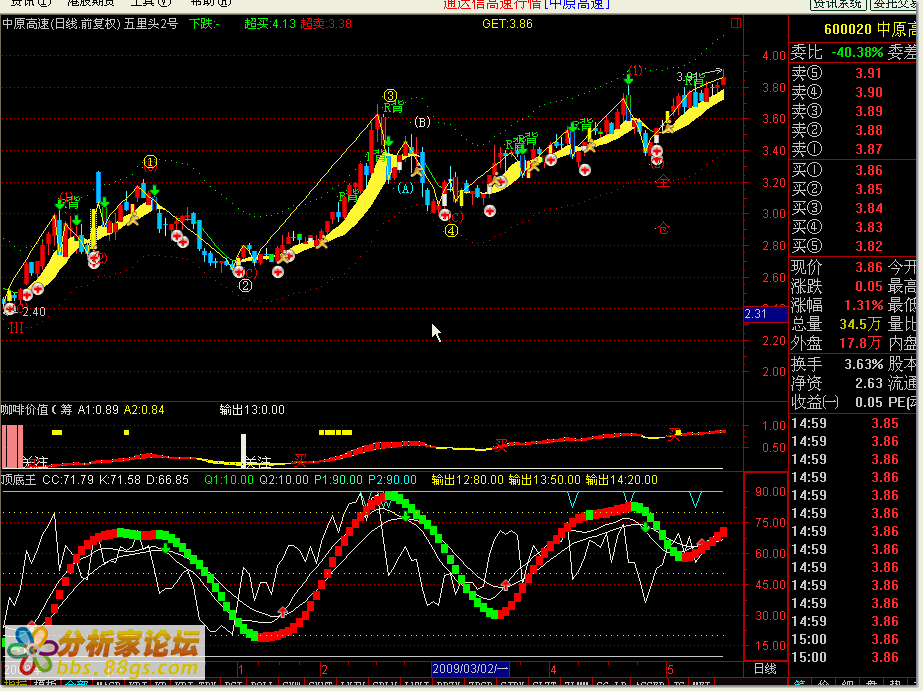Open the 帮助 menu
The image size is (923, 691).
point(211,4)
